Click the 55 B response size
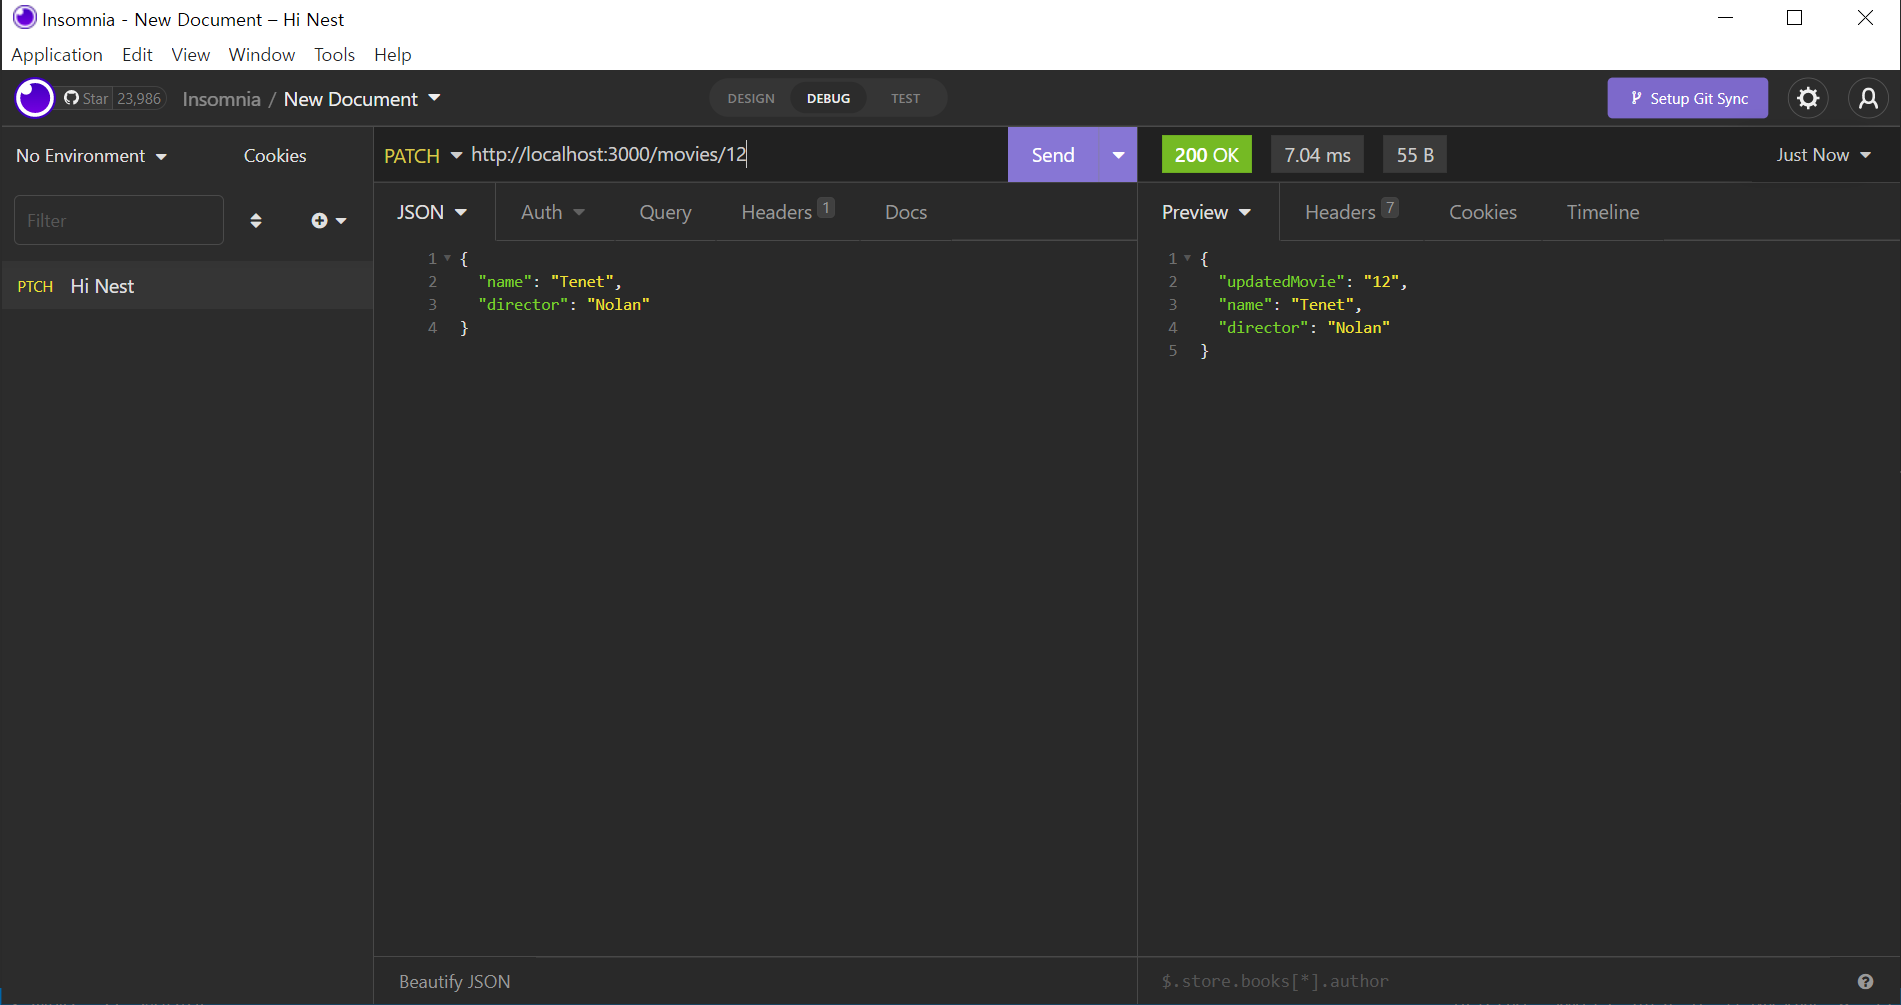 [1415, 155]
